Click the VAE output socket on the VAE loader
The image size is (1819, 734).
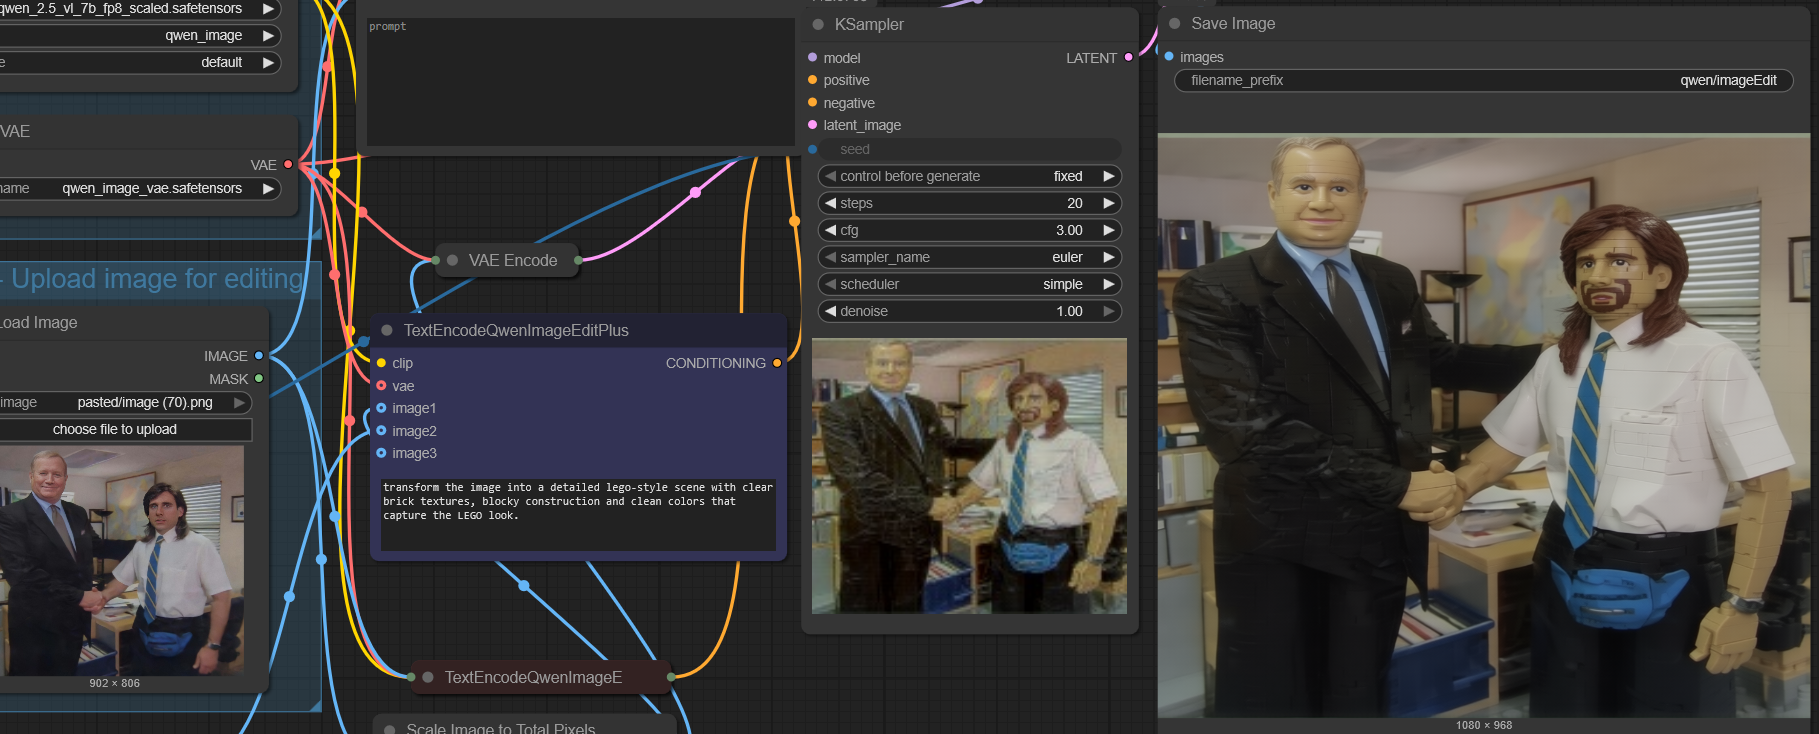(288, 165)
